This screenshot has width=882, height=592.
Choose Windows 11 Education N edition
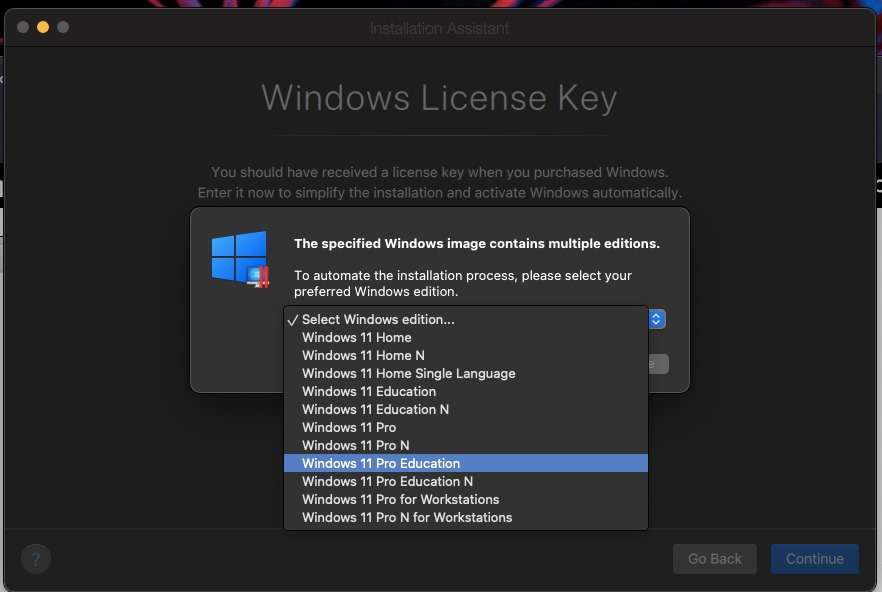coord(466,410)
